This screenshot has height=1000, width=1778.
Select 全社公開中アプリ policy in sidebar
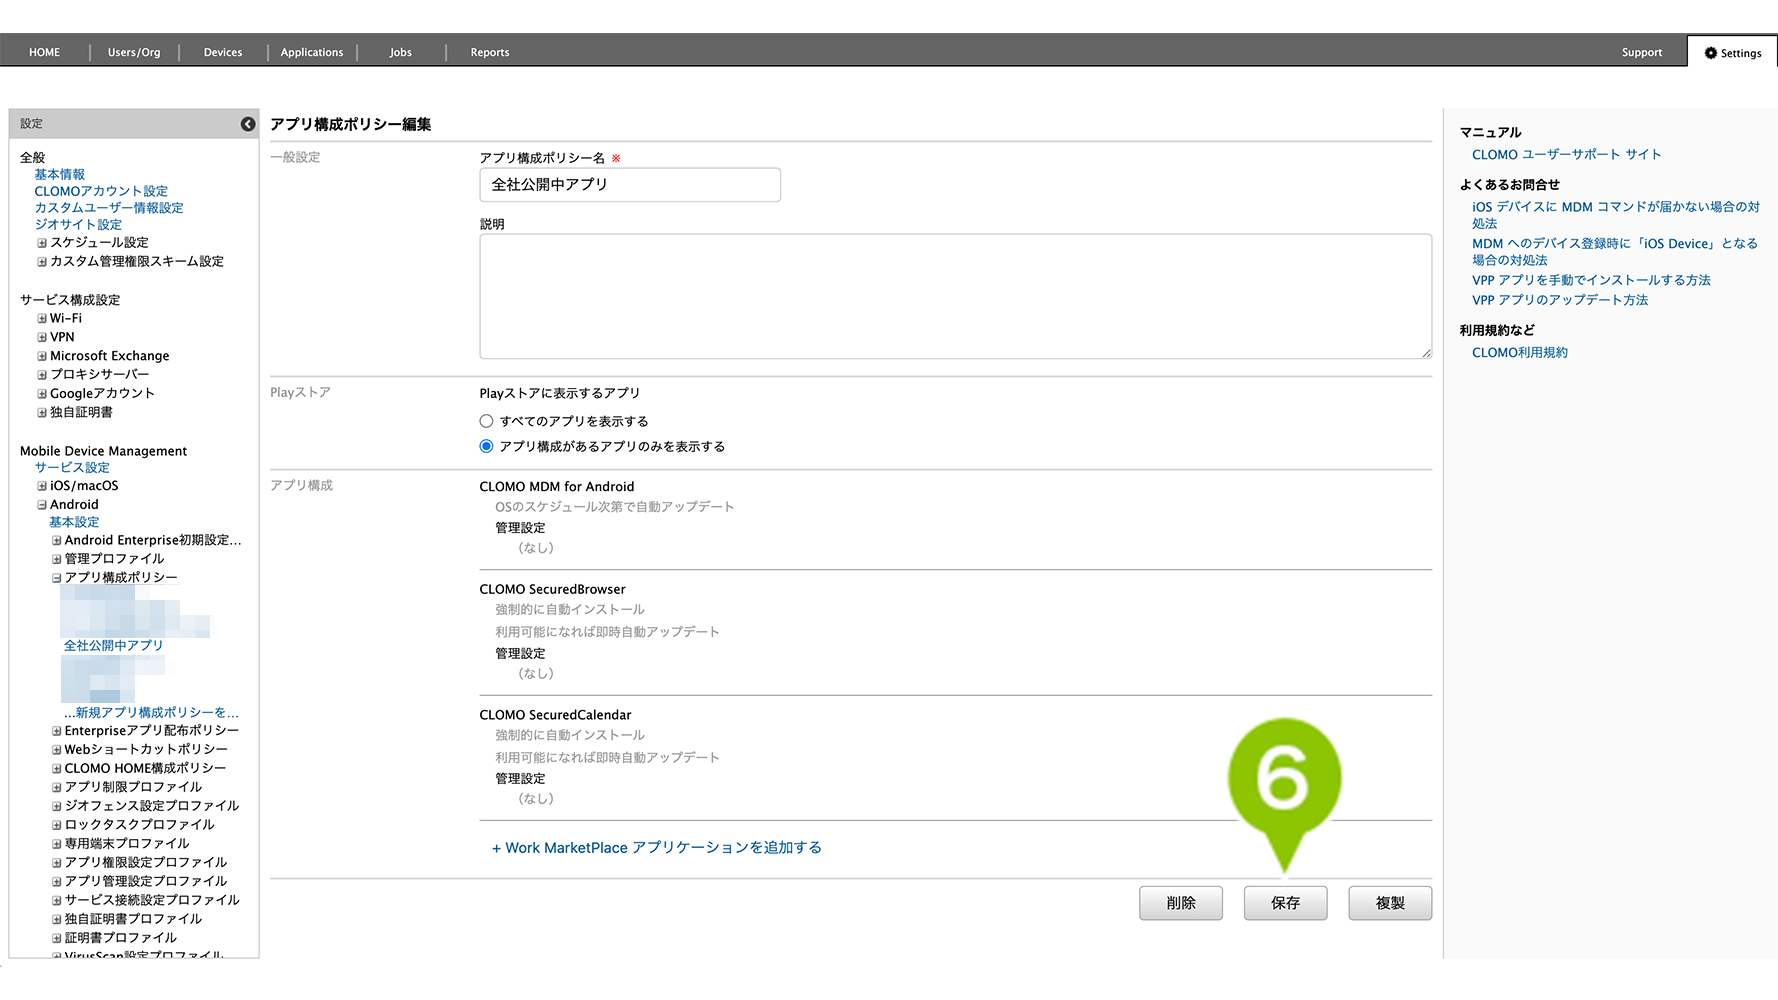[x=113, y=646]
